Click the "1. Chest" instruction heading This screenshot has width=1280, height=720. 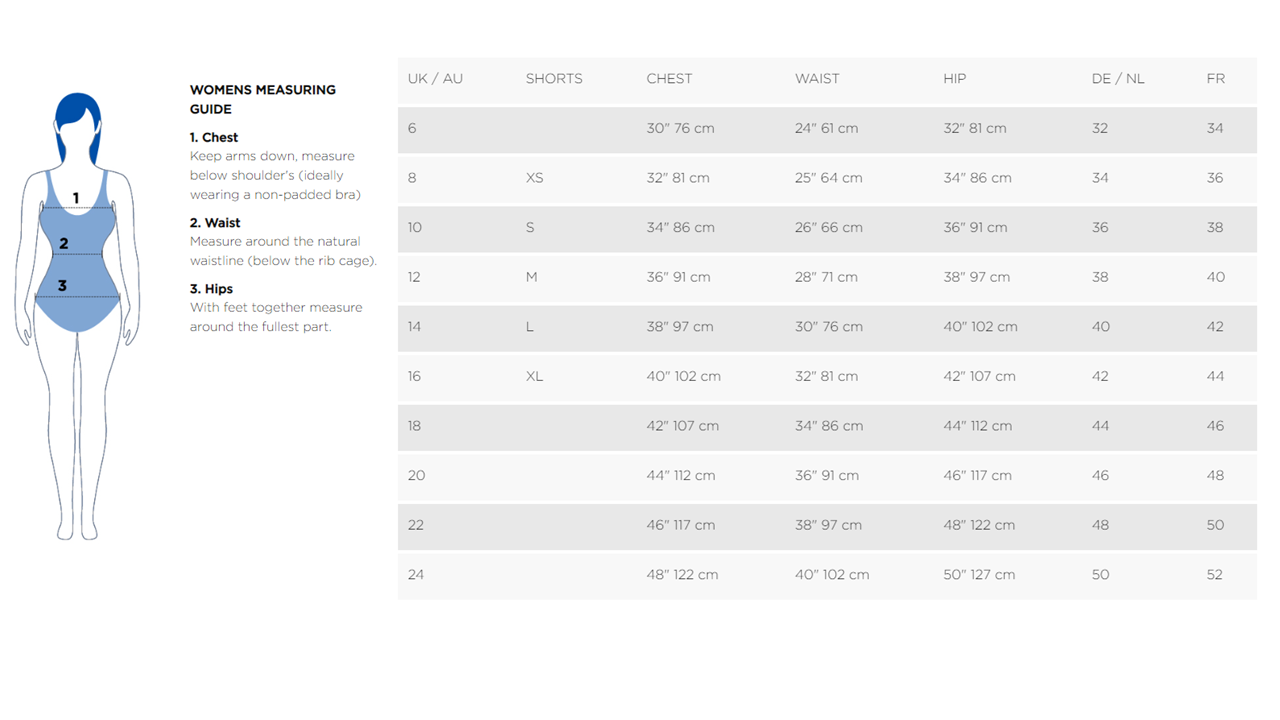pos(214,137)
